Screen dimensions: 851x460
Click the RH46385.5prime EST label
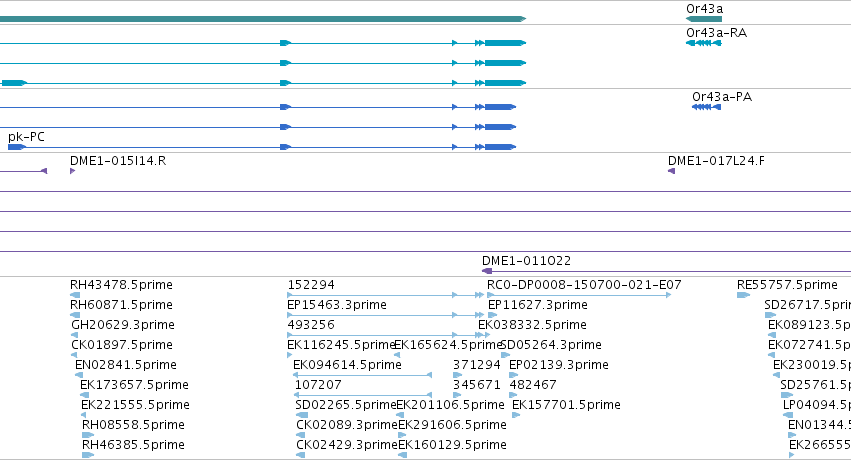(x=133, y=445)
